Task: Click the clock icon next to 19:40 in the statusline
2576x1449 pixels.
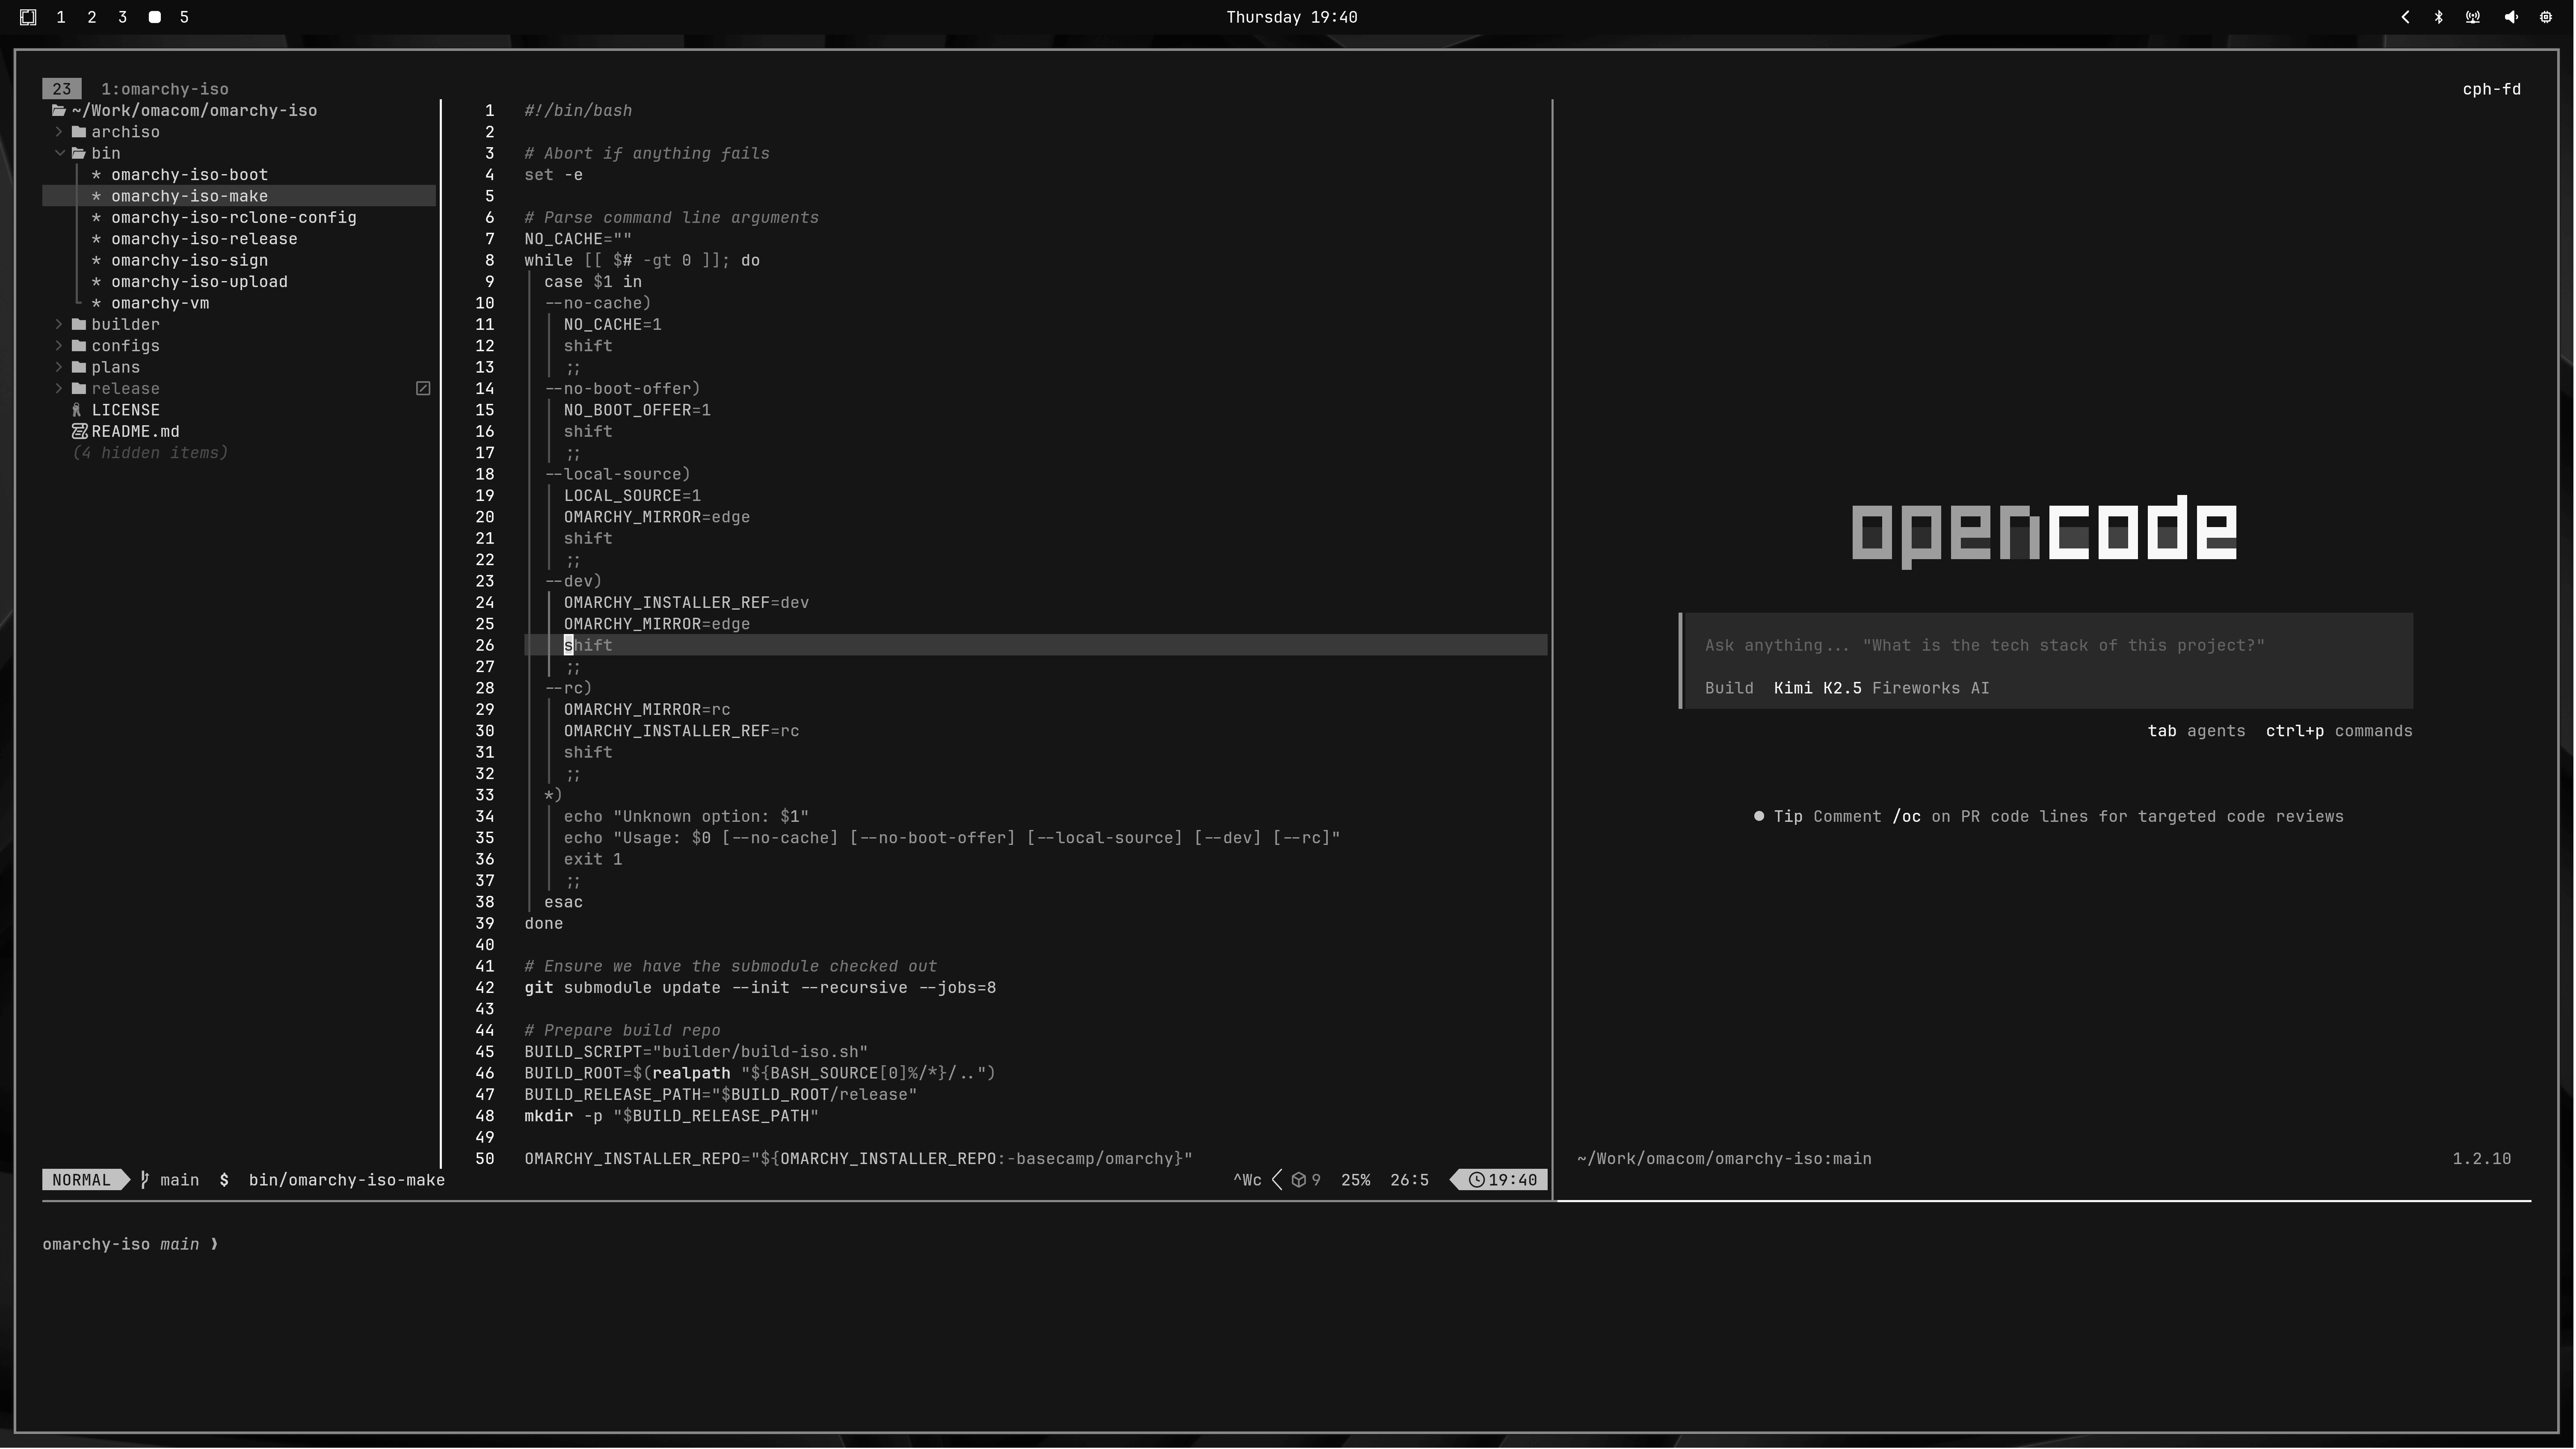Action: tap(1477, 1180)
